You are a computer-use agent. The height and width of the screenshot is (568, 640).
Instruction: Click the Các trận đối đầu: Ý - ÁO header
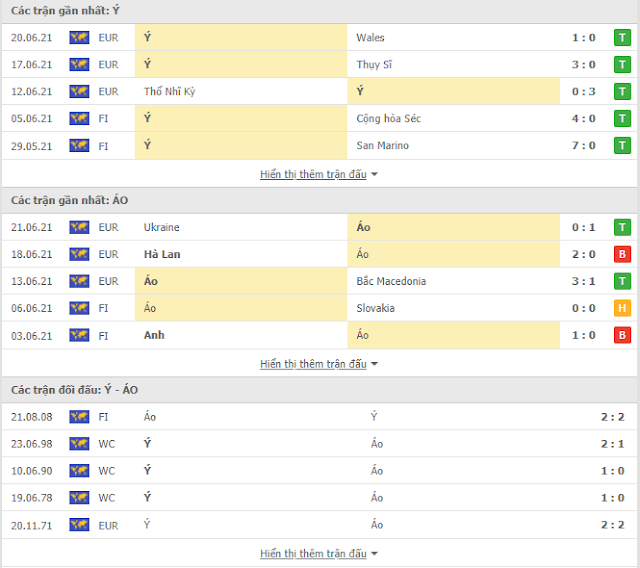click(x=74, y=390)
